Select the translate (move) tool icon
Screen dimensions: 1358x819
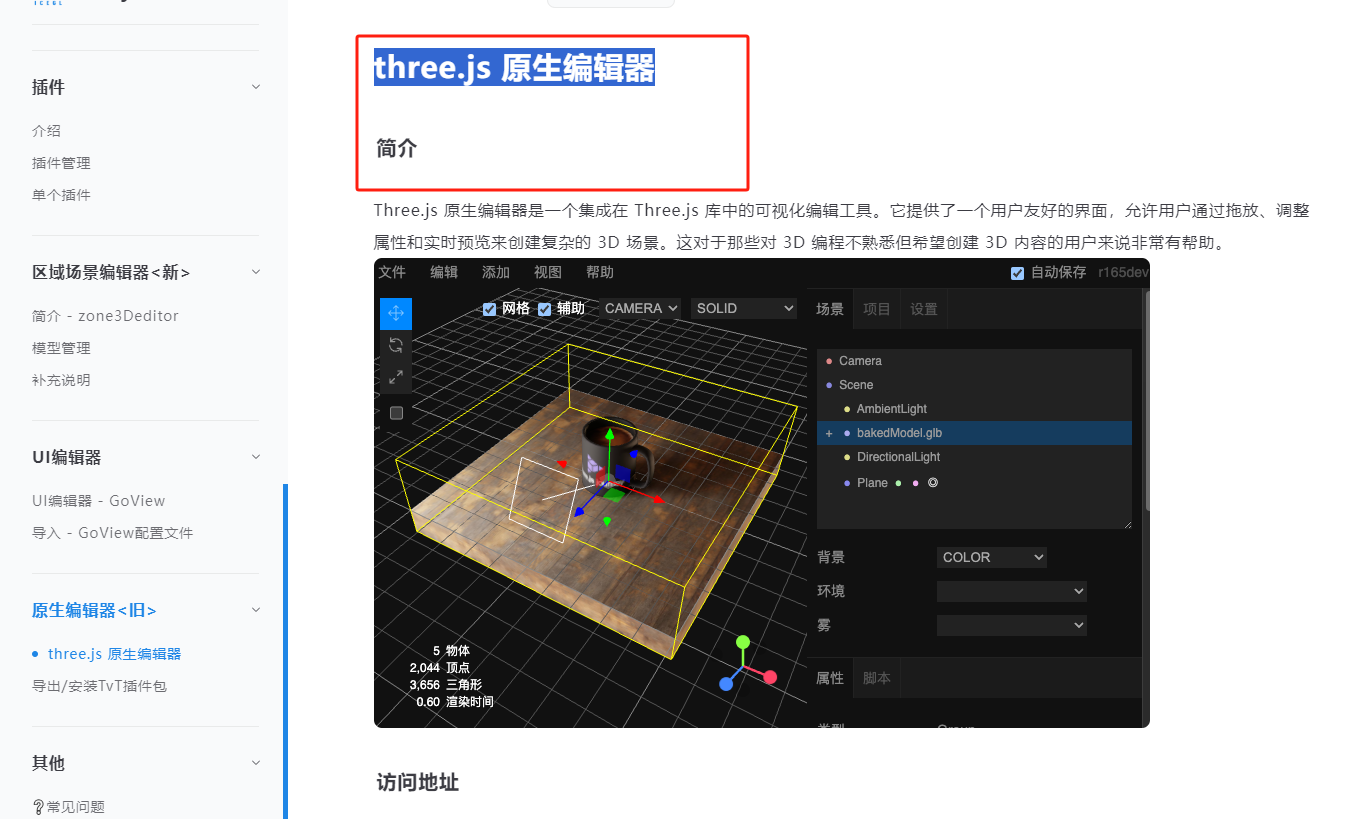click(396, 314)
